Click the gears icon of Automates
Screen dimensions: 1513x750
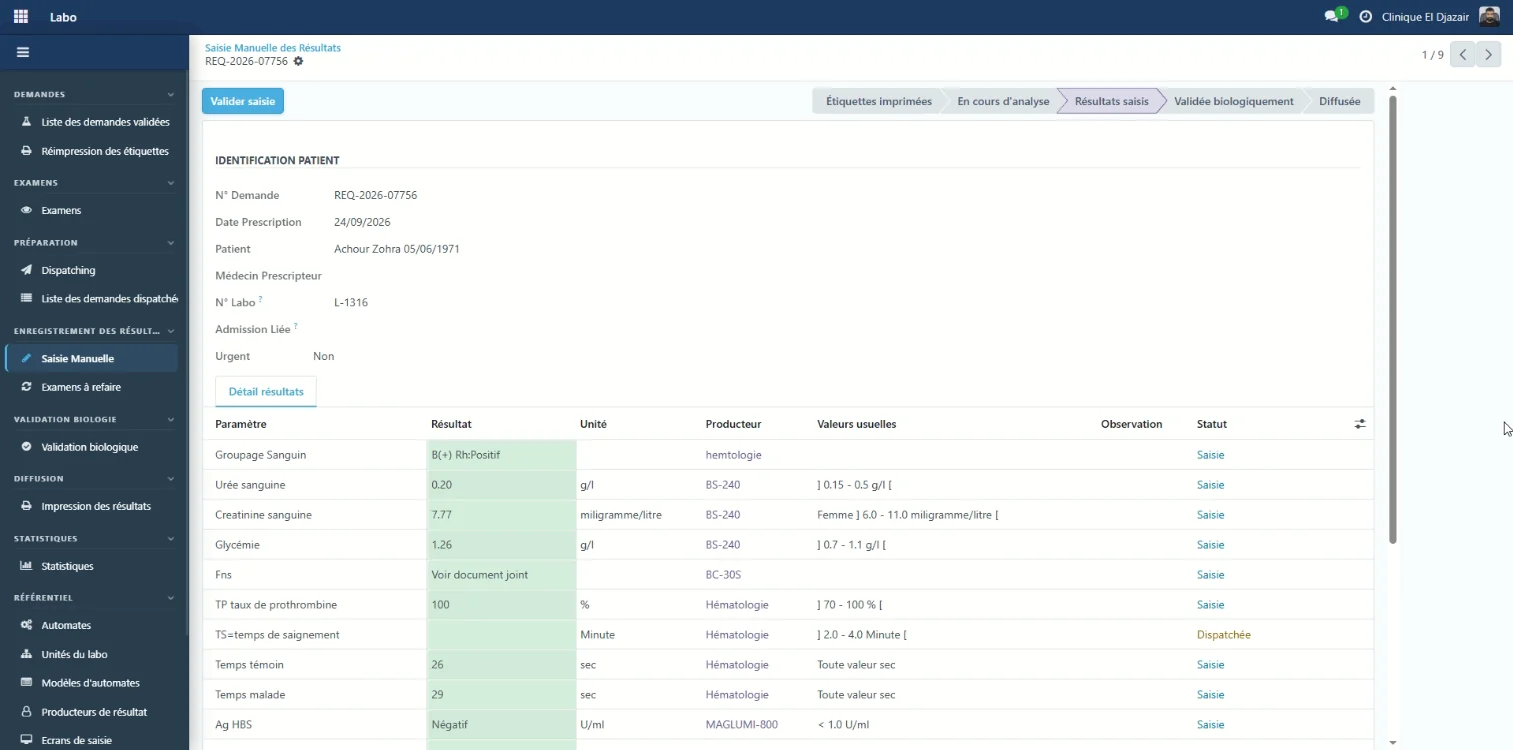(26, 625)
